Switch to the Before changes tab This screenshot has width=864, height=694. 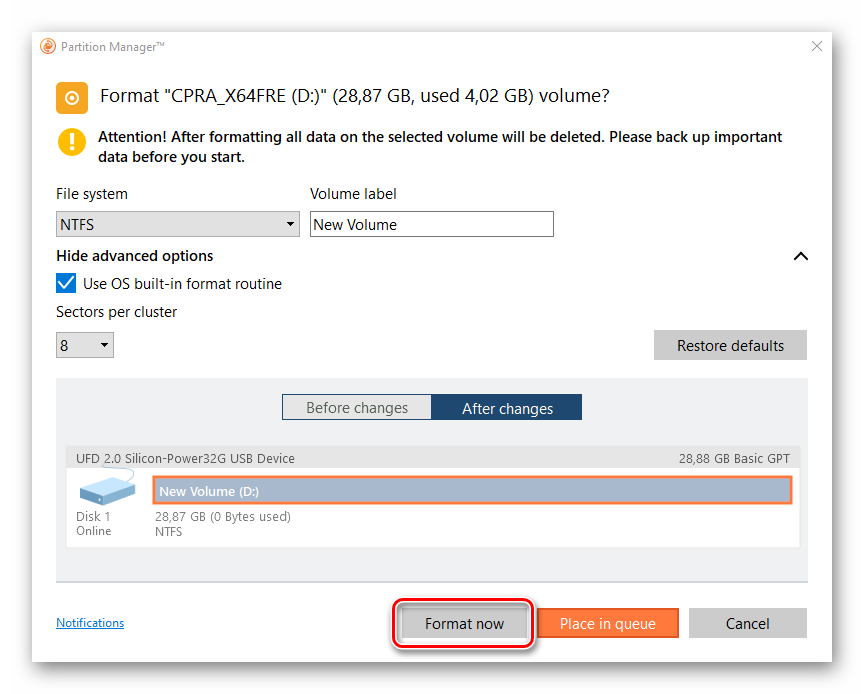pos(357,408)
